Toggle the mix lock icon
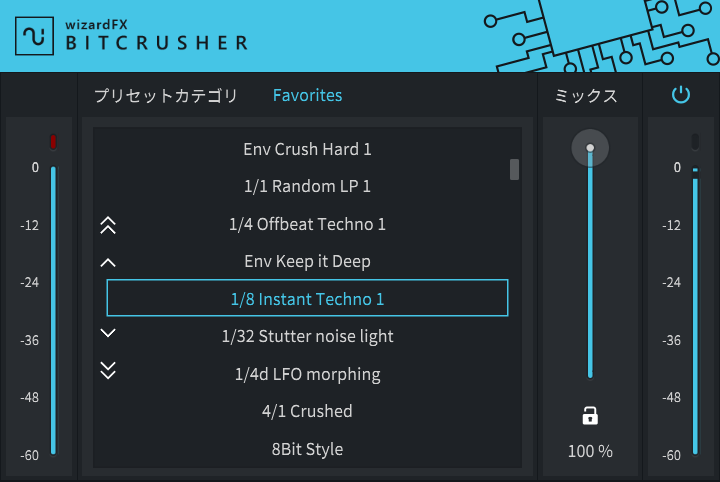Screen dimensions: 720x482 pos(590,416)
